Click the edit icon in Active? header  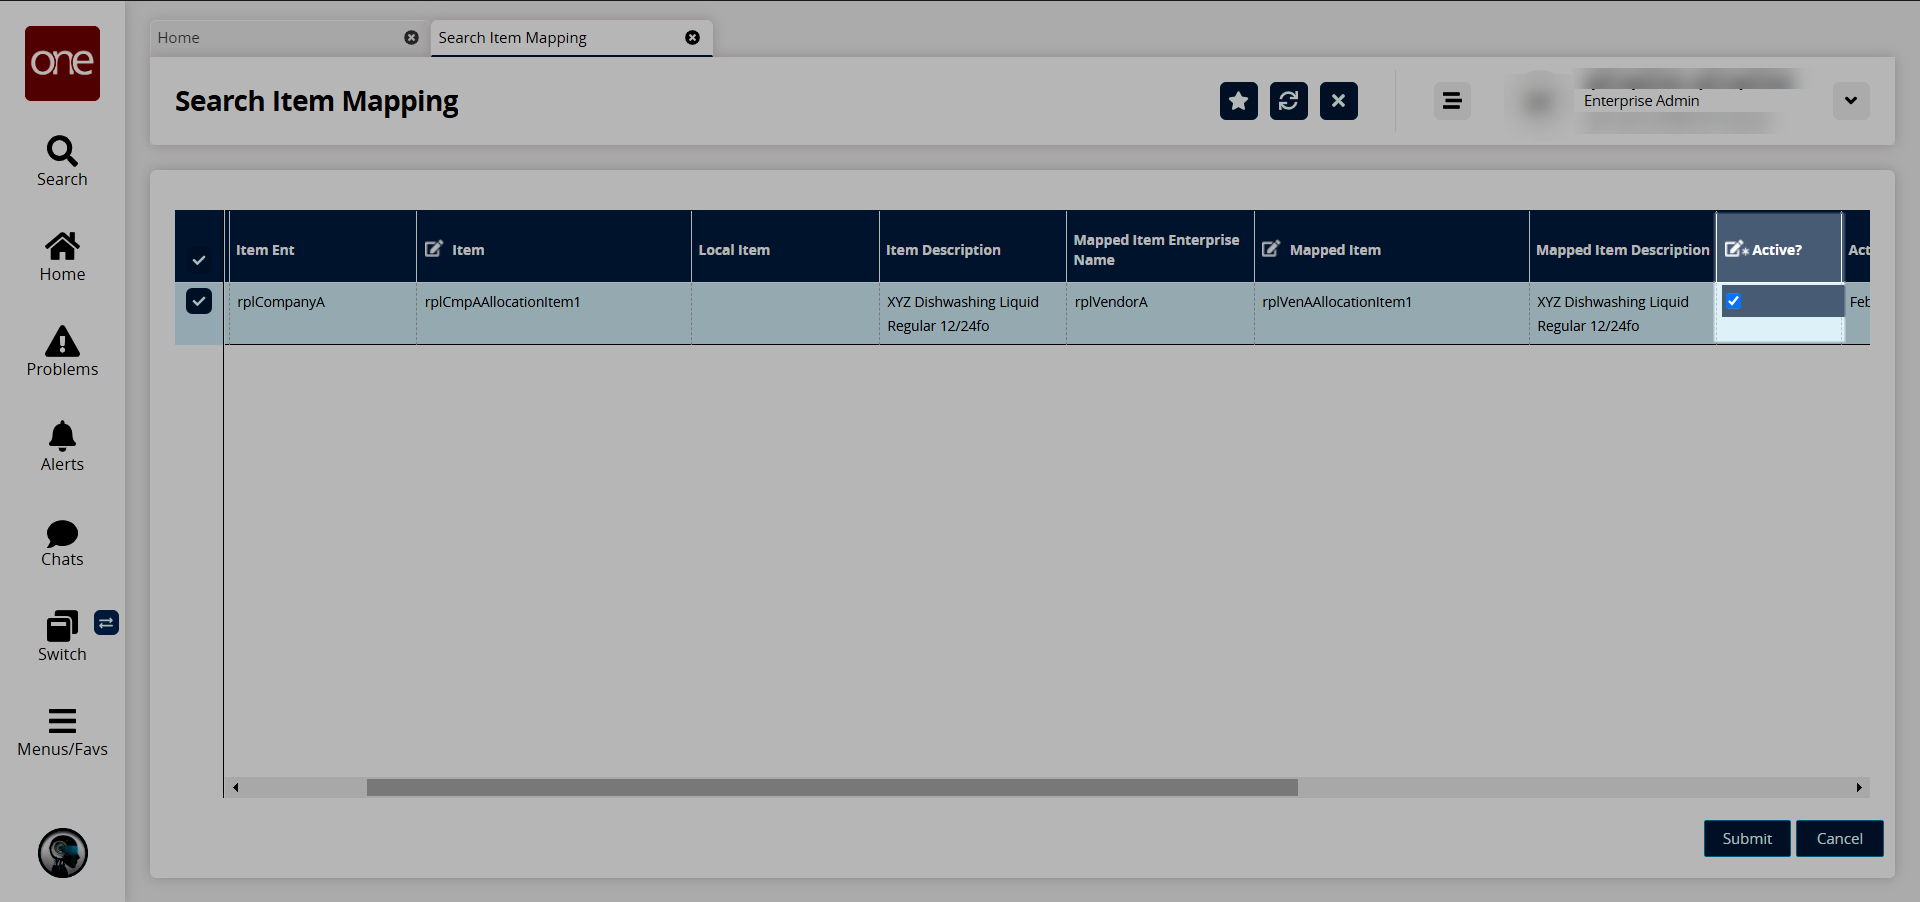[x=1736, y=249]
